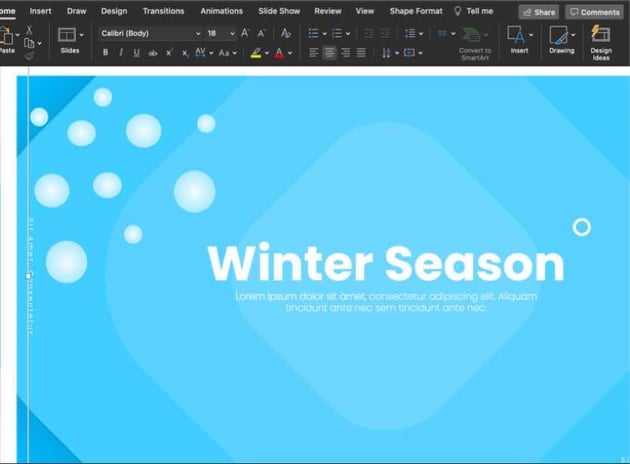Open the Shape Format tab
The image size is (630, 464).
coord(415,11)
